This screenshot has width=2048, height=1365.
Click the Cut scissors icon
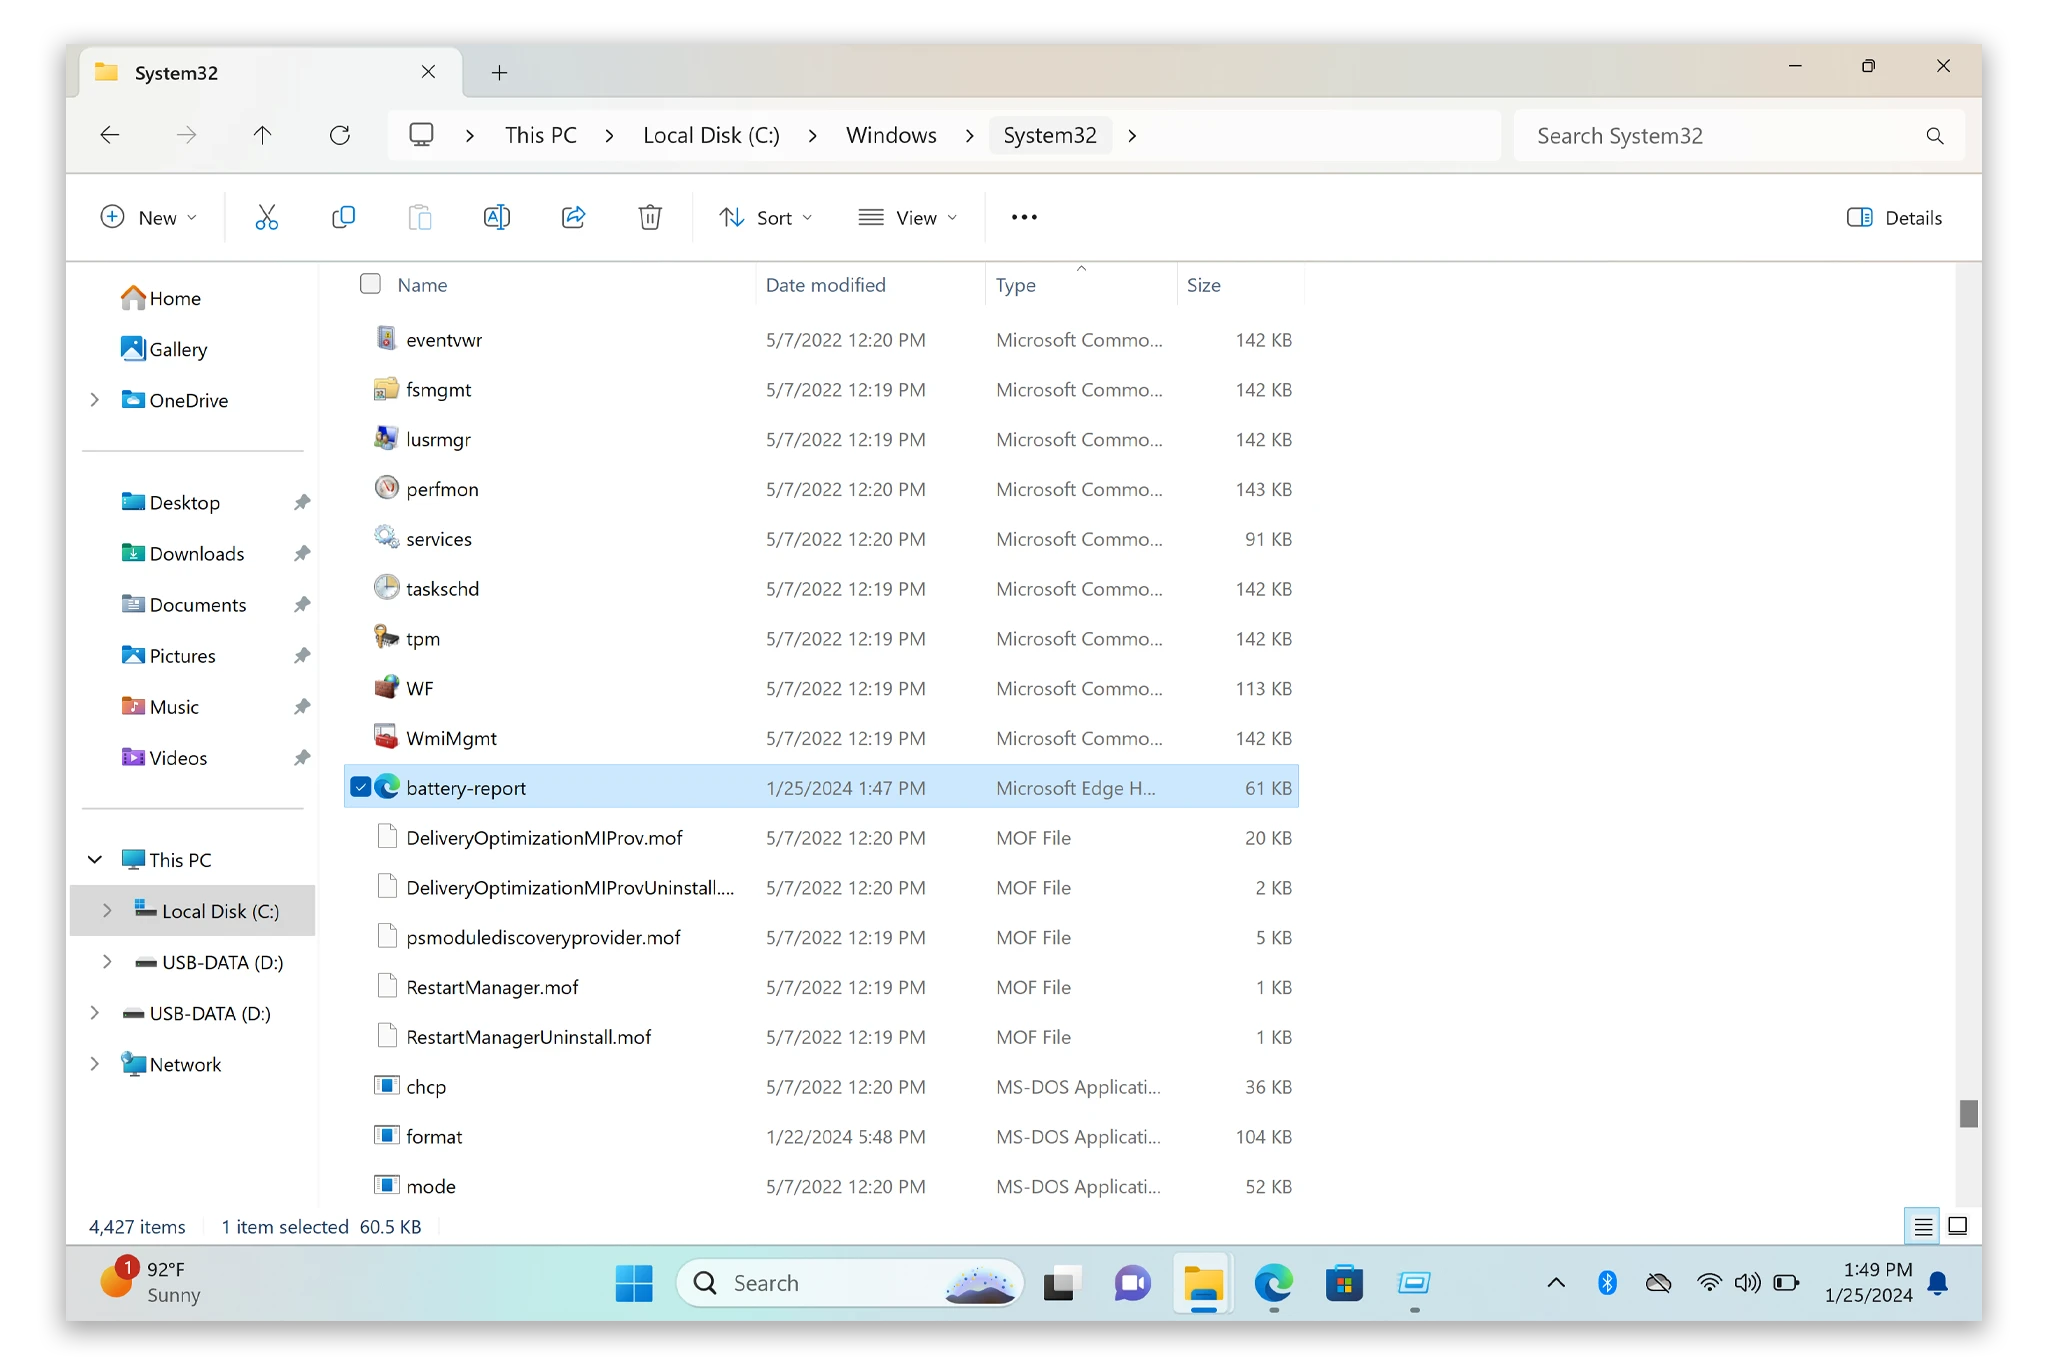click(266, 217)
